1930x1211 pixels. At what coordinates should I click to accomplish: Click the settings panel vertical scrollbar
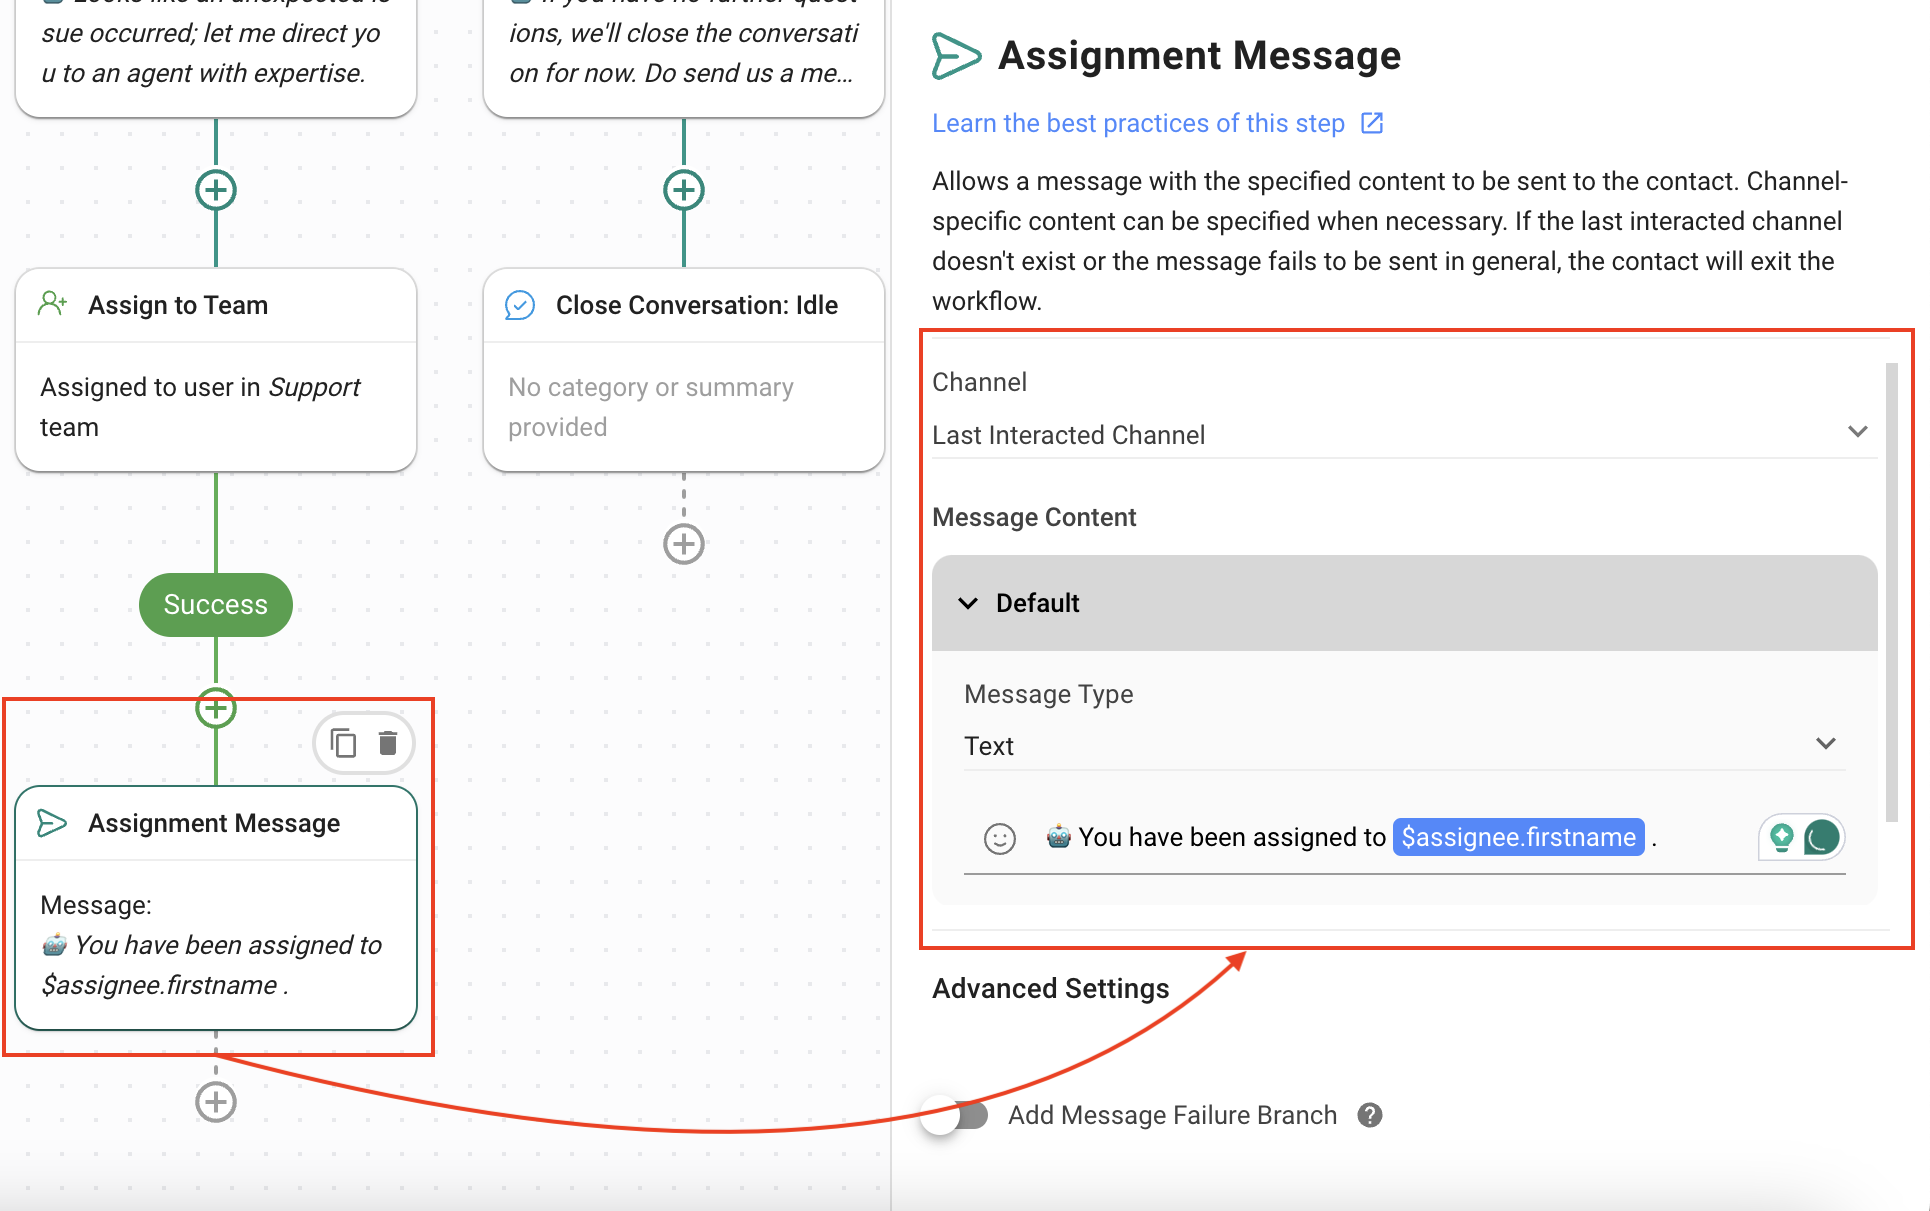pos(1890,592)
